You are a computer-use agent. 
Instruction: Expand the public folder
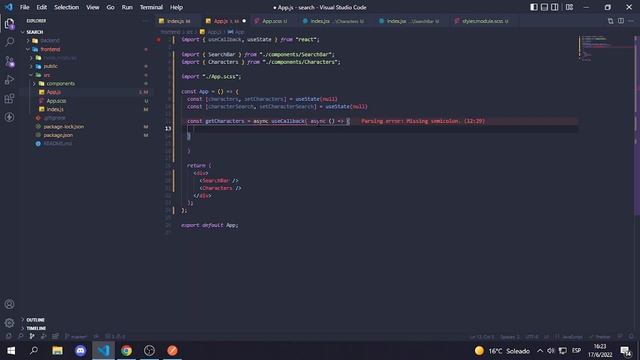click(51, 66)
